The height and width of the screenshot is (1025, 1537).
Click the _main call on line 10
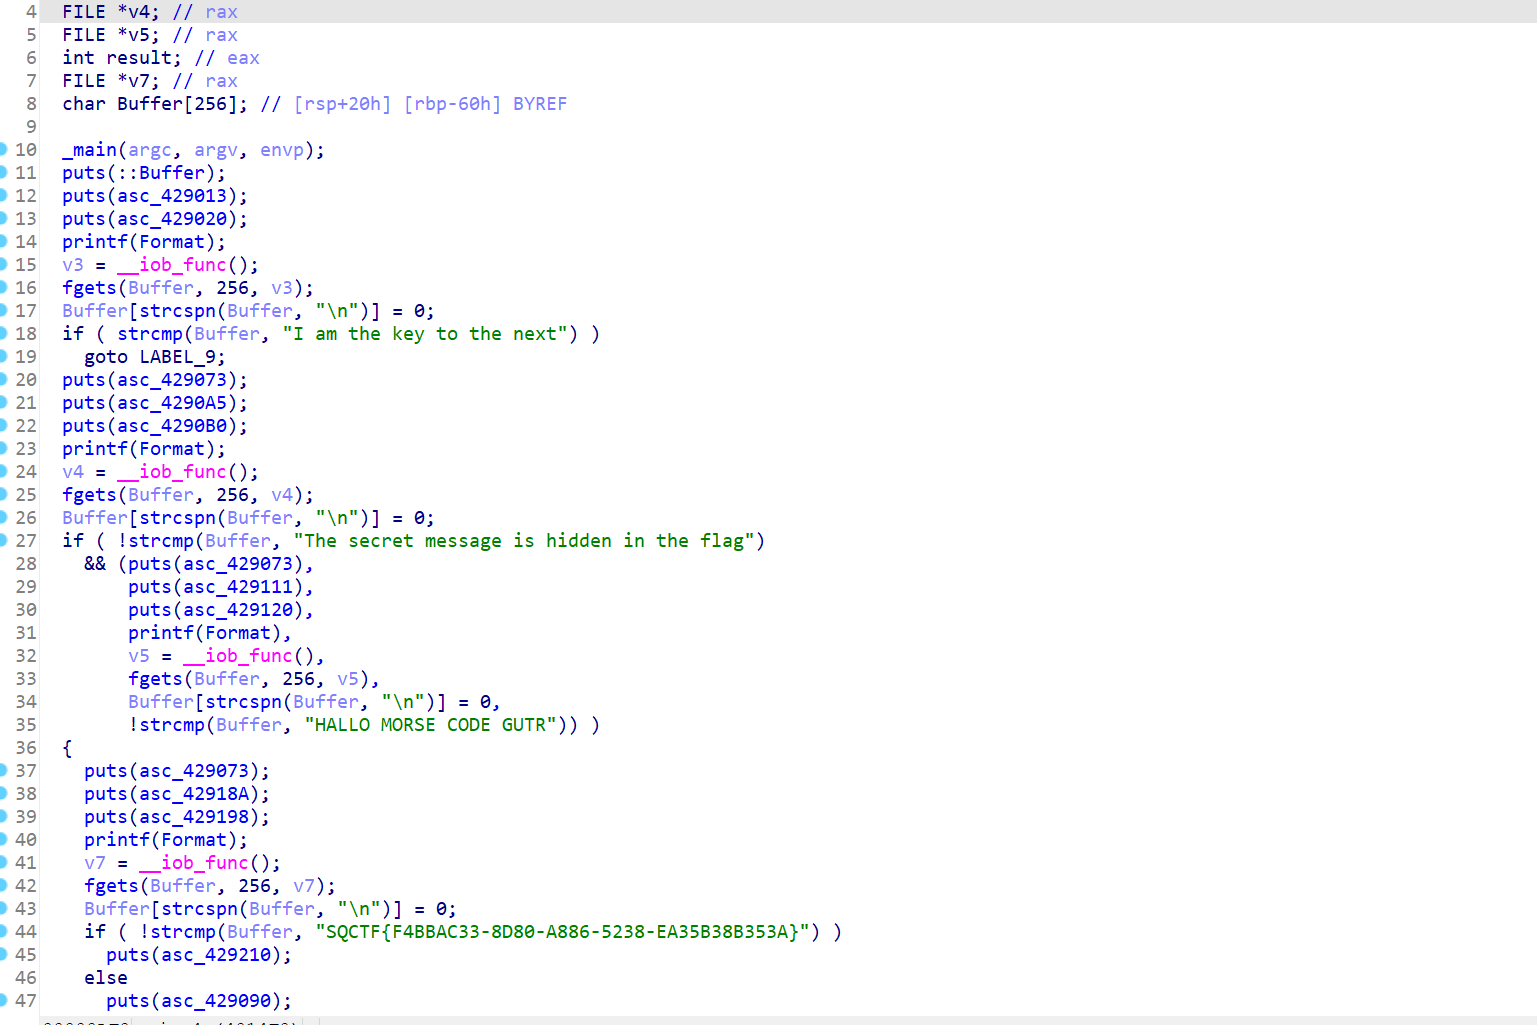pyautogui.click(x=89, y=150)
